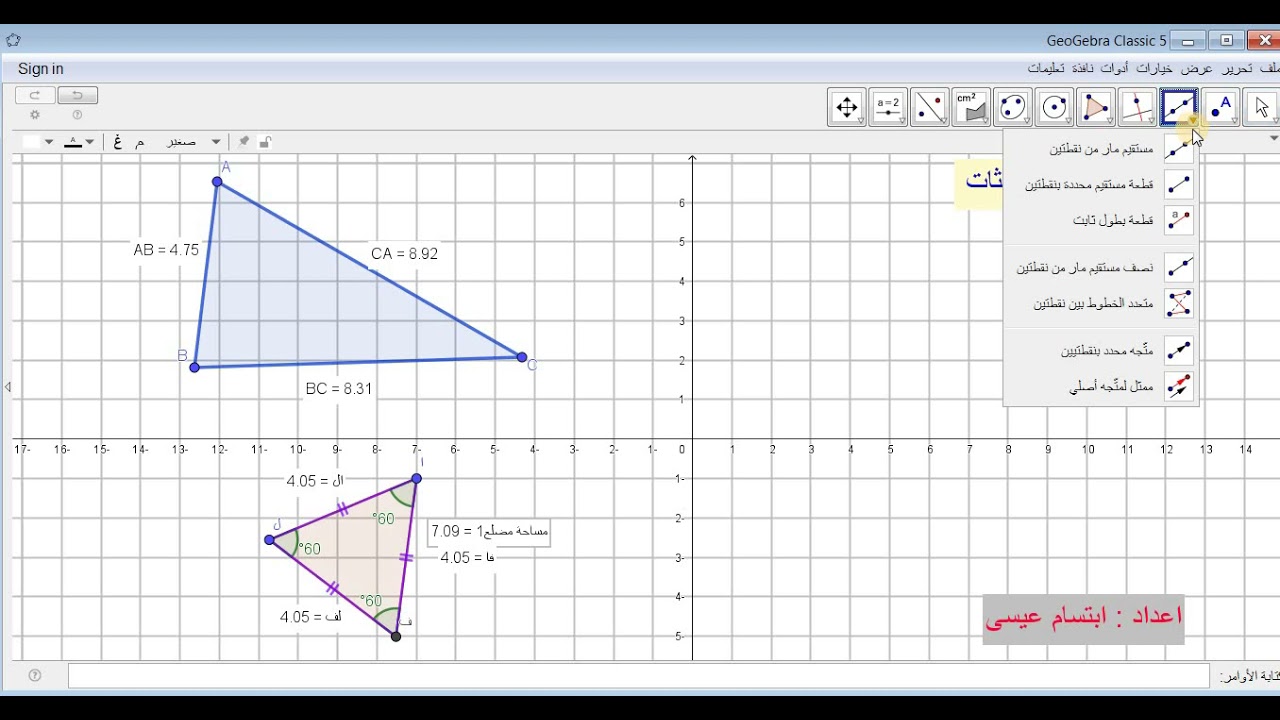Click help icon beside input bar

pyautogui.click(x=35, y=675)
